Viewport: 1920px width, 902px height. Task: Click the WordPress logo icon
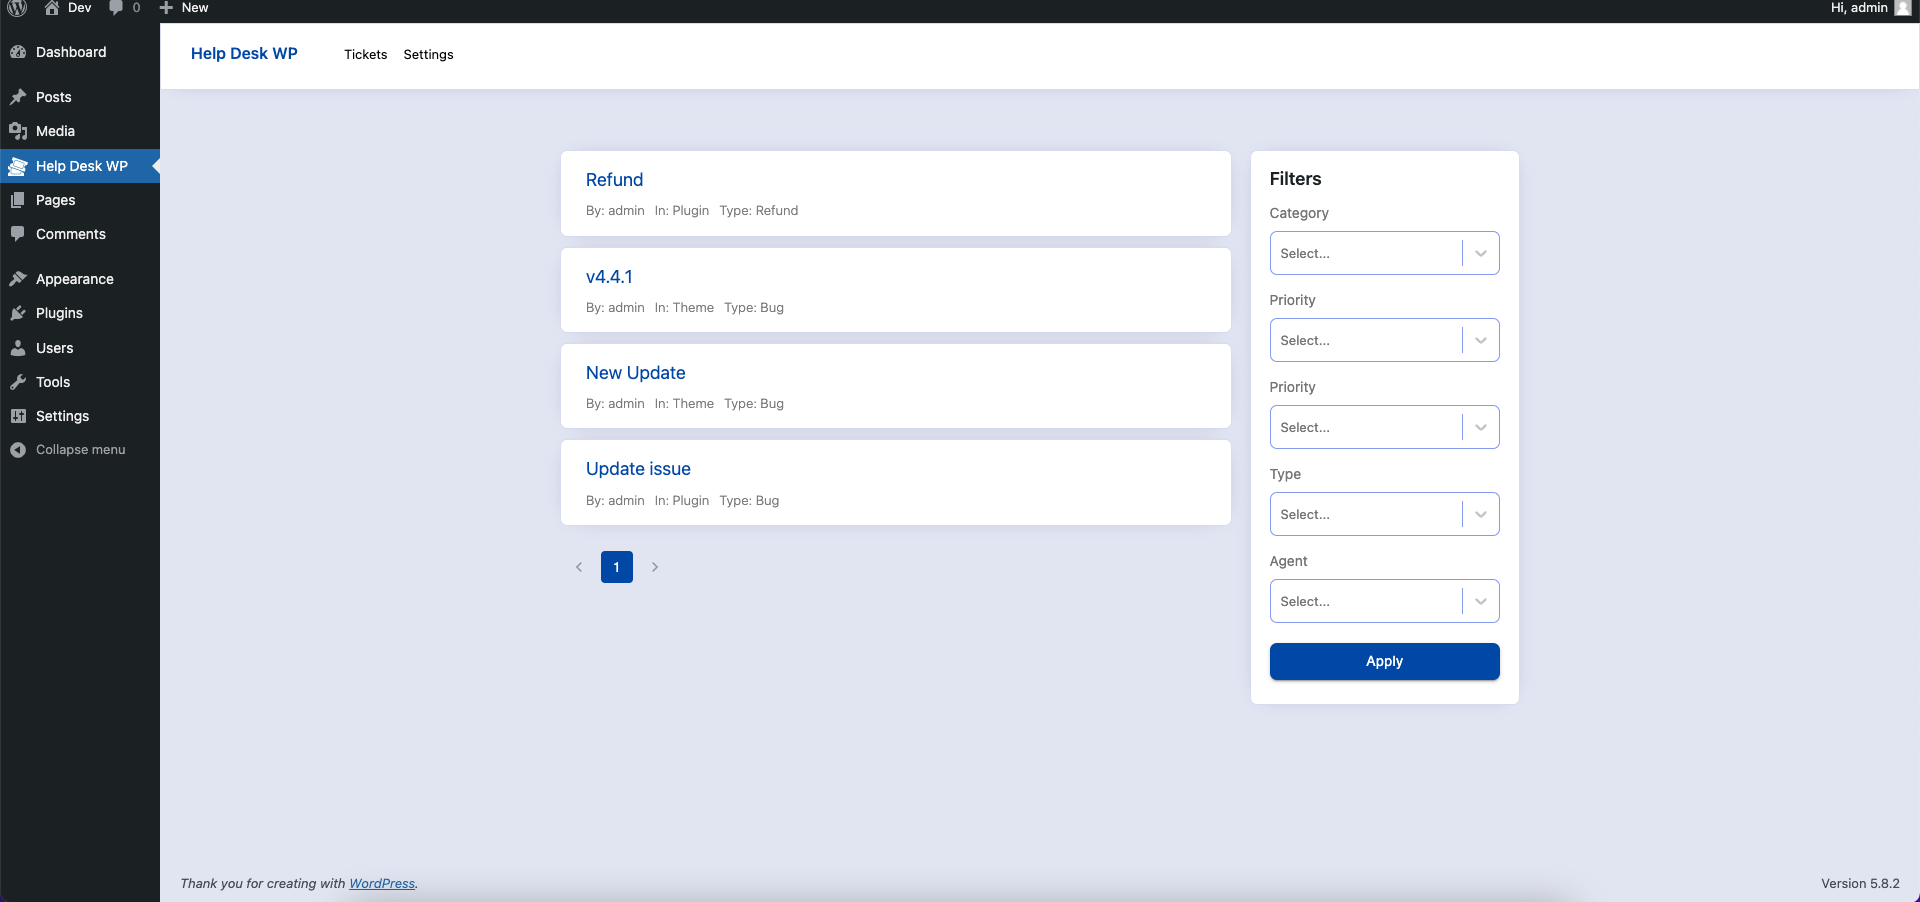(17, 8)
